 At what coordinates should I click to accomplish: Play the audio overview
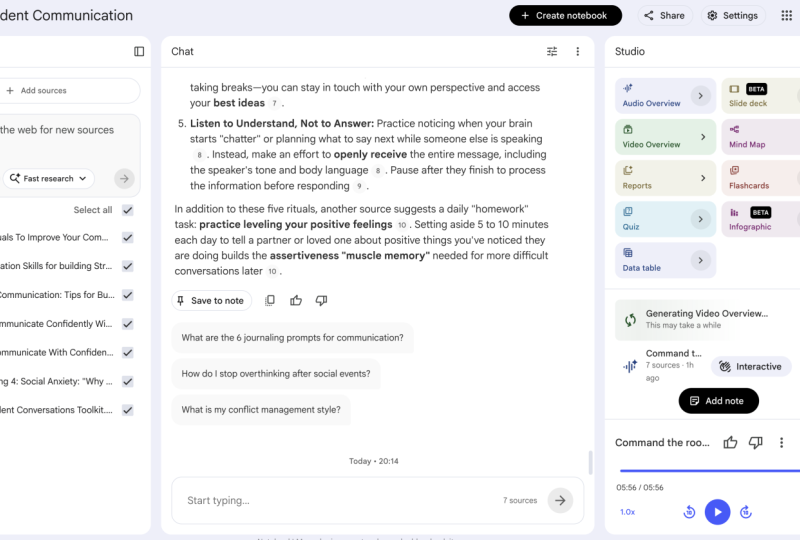pos(717,512)
